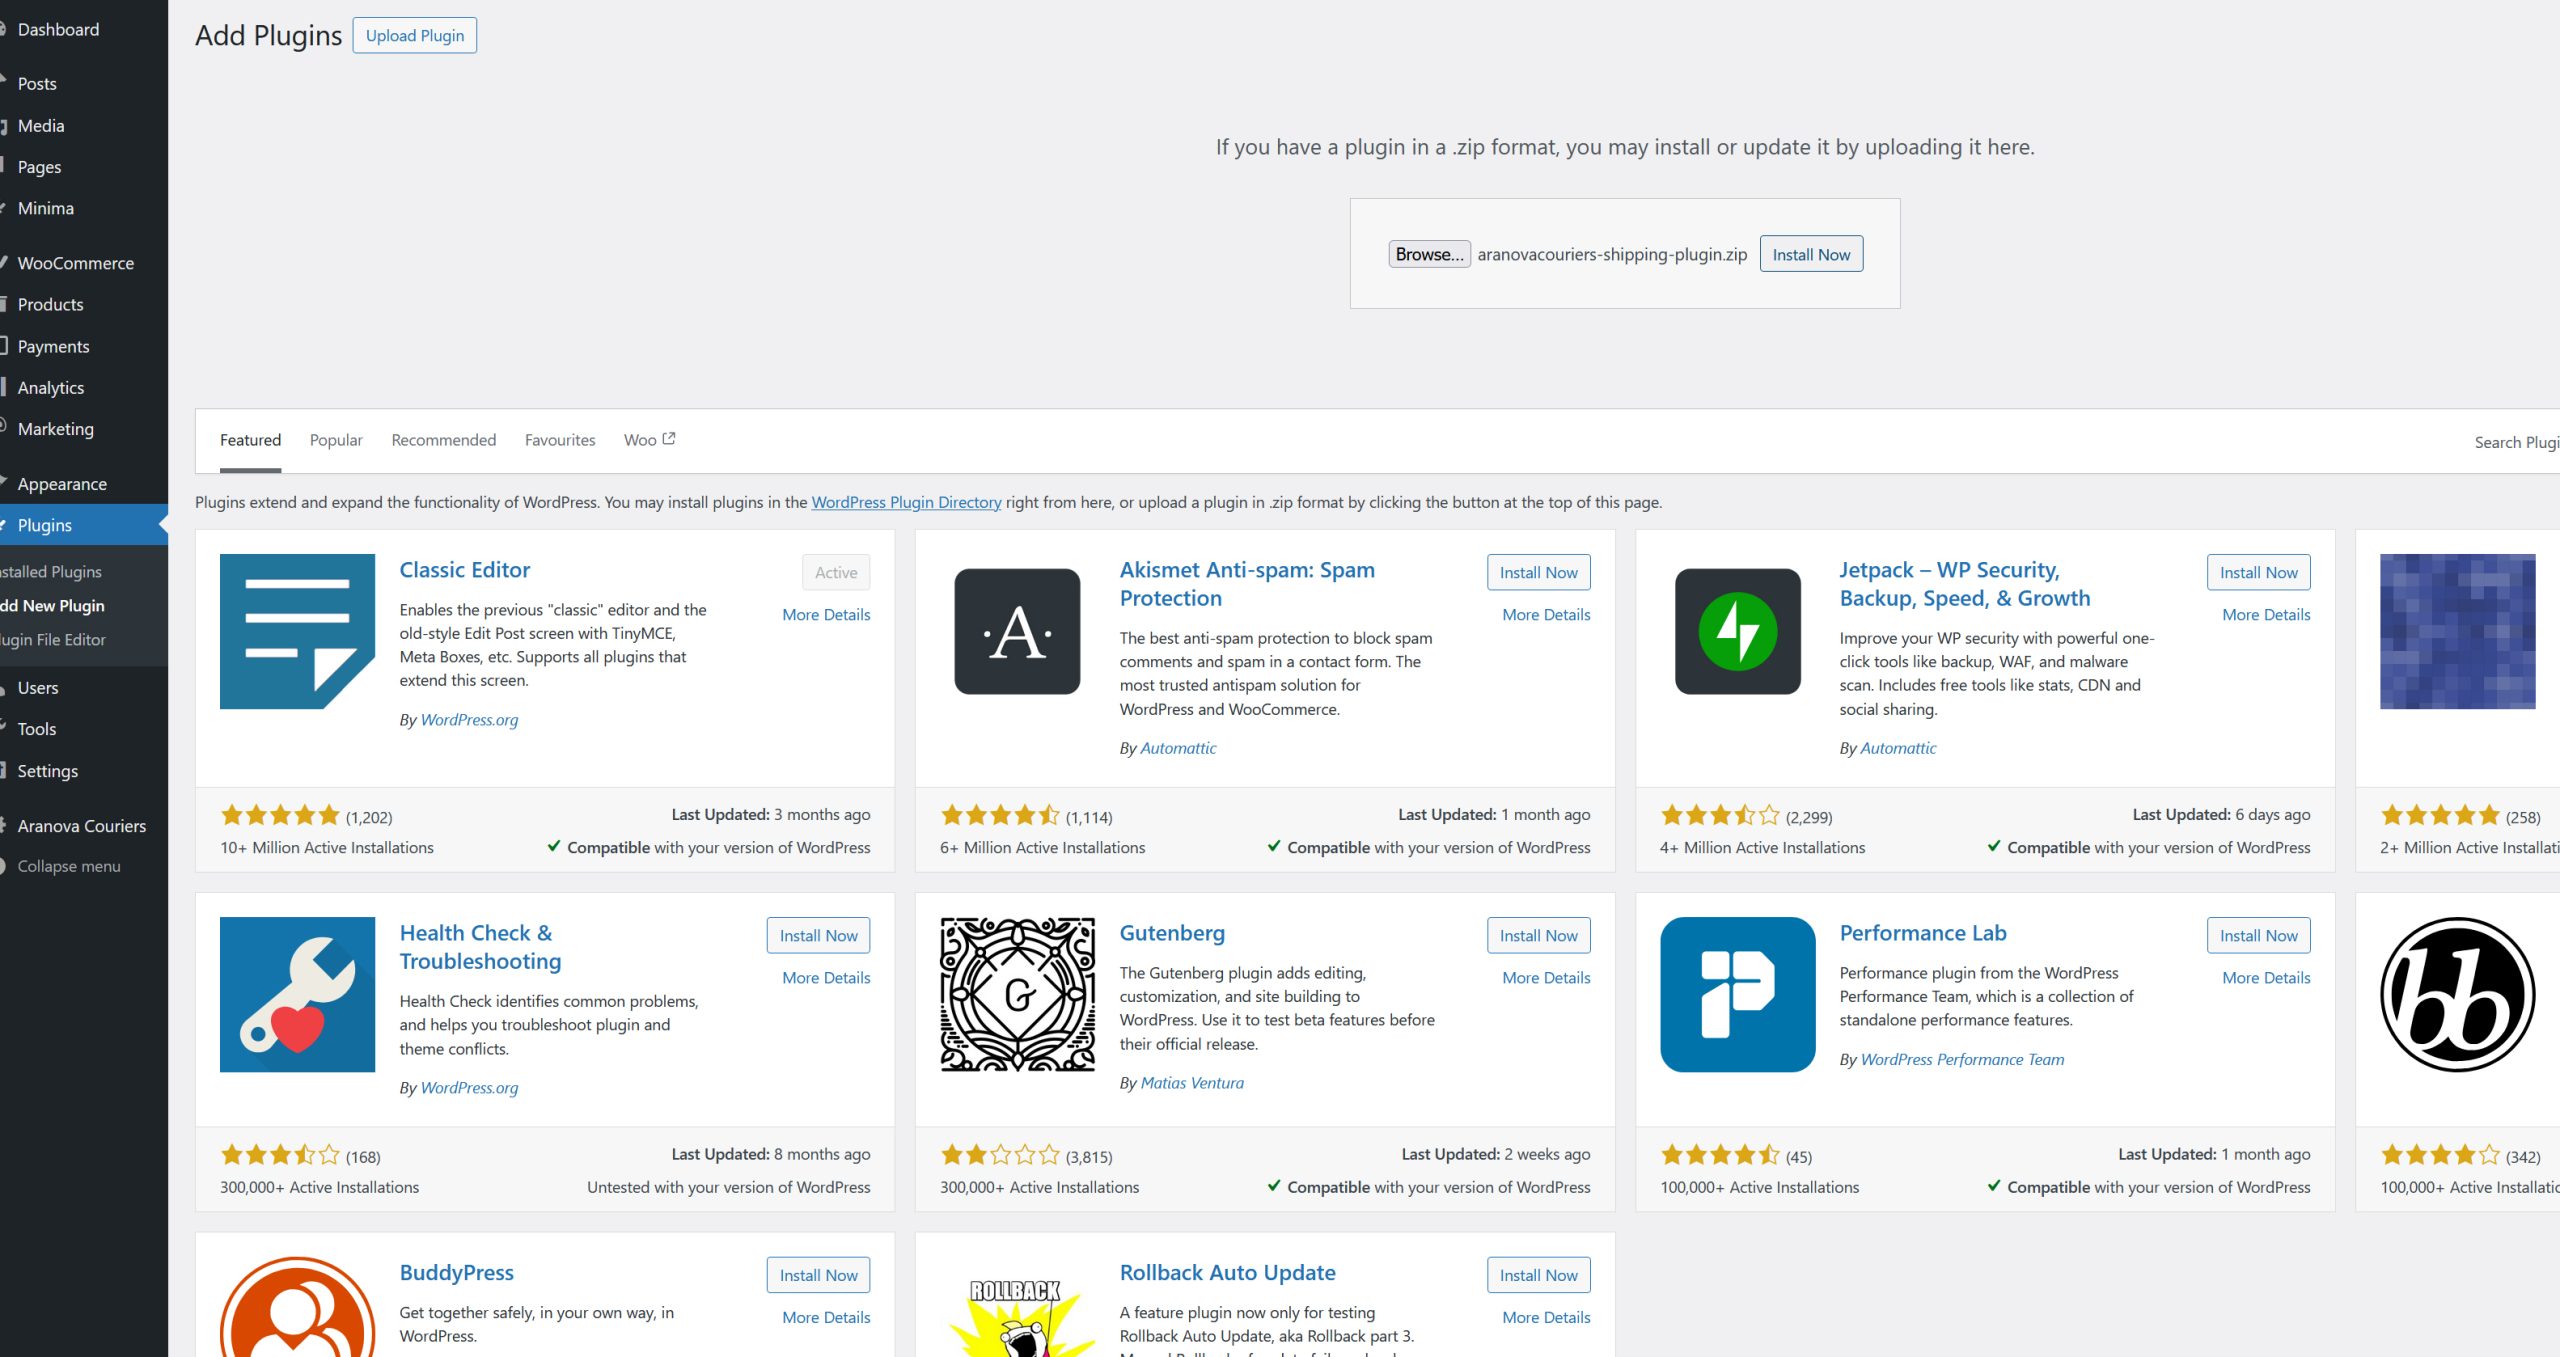This screenshot has height=1357, width=2560.
Task: Click the blue pixelated plugin thumbnail
Action: tap(2457, 631)
